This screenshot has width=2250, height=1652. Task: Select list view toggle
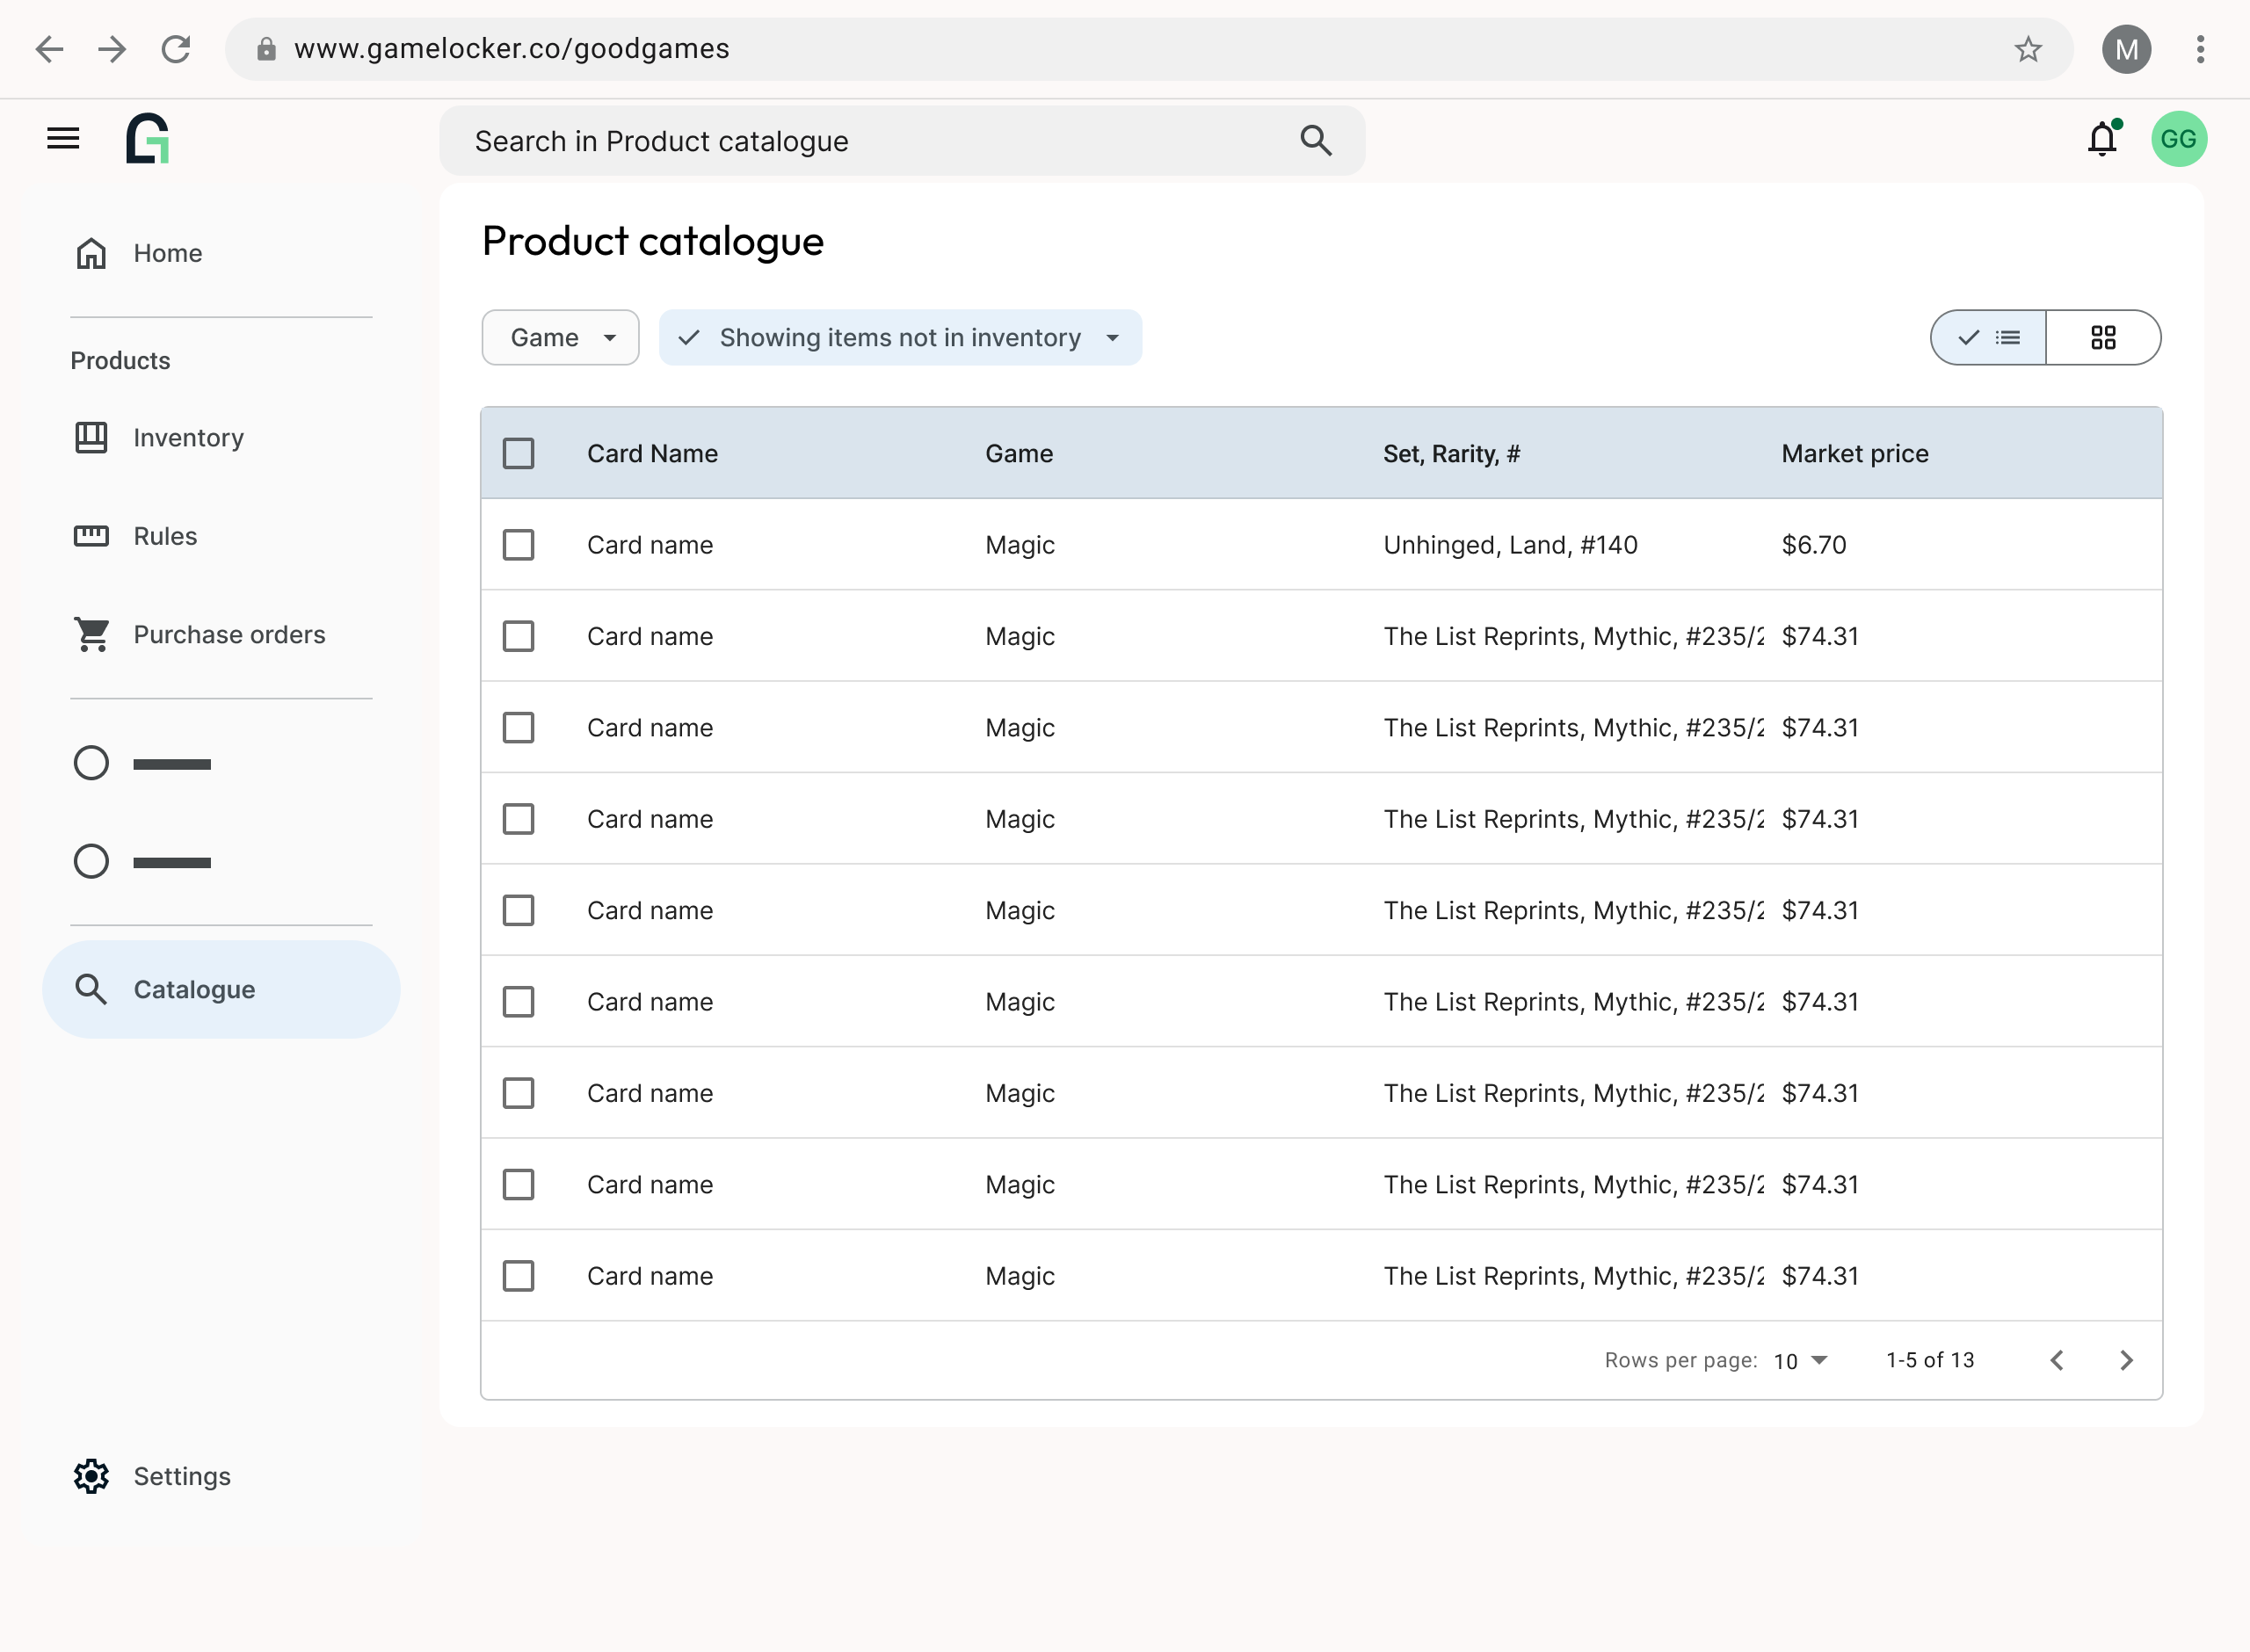(1988, 338)
